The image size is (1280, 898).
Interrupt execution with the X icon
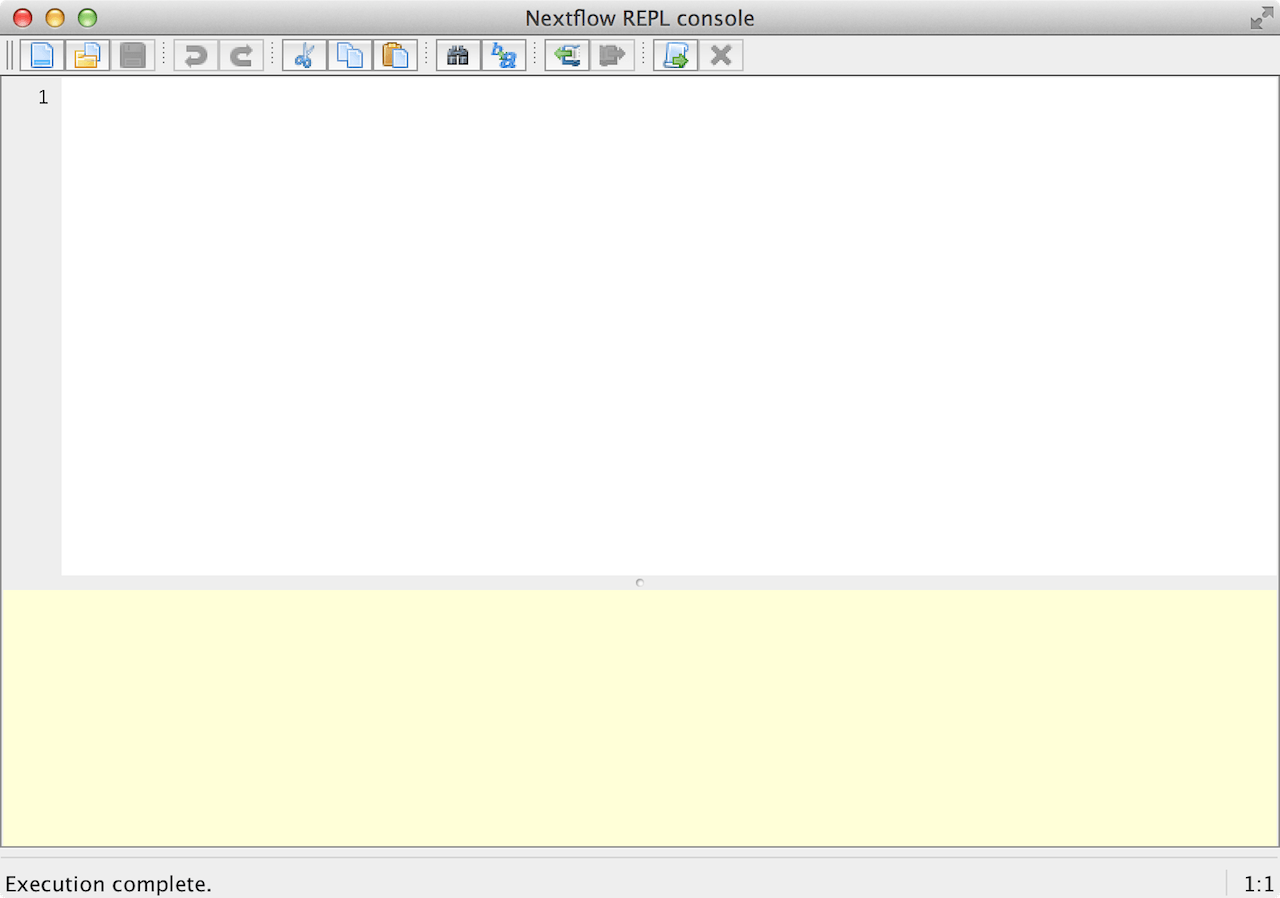pyautogui.click(x=721, y=55)
